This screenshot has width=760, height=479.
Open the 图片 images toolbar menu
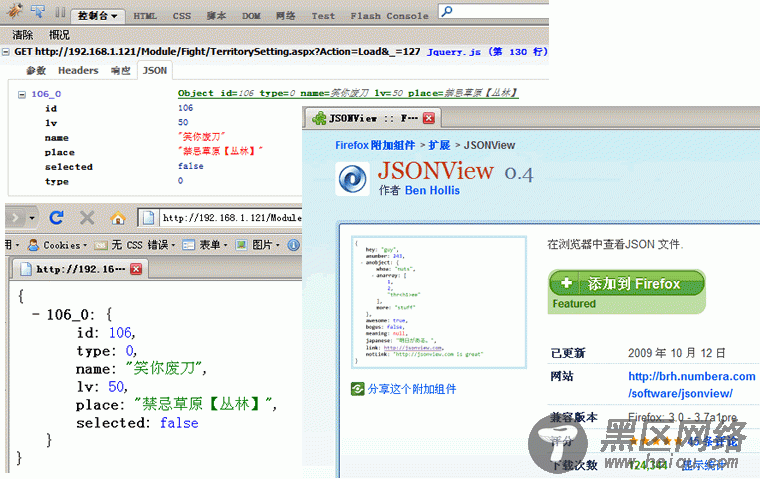point(257,245)
